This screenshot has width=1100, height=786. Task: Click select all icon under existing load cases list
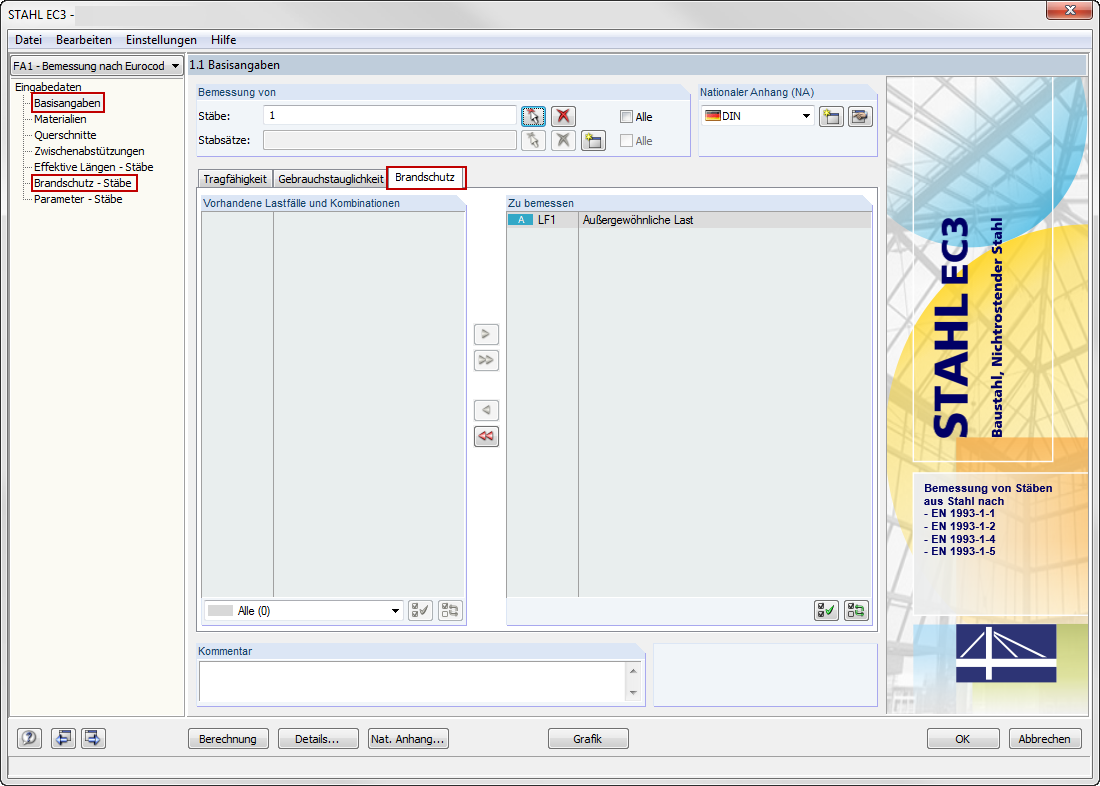tap(421, 611)
